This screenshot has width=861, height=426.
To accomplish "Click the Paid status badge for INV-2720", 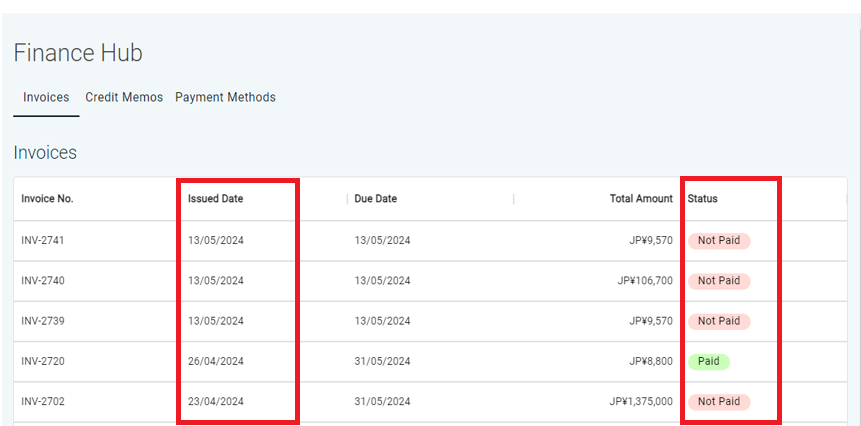I will pyautogui.click(x=708, y=361).
